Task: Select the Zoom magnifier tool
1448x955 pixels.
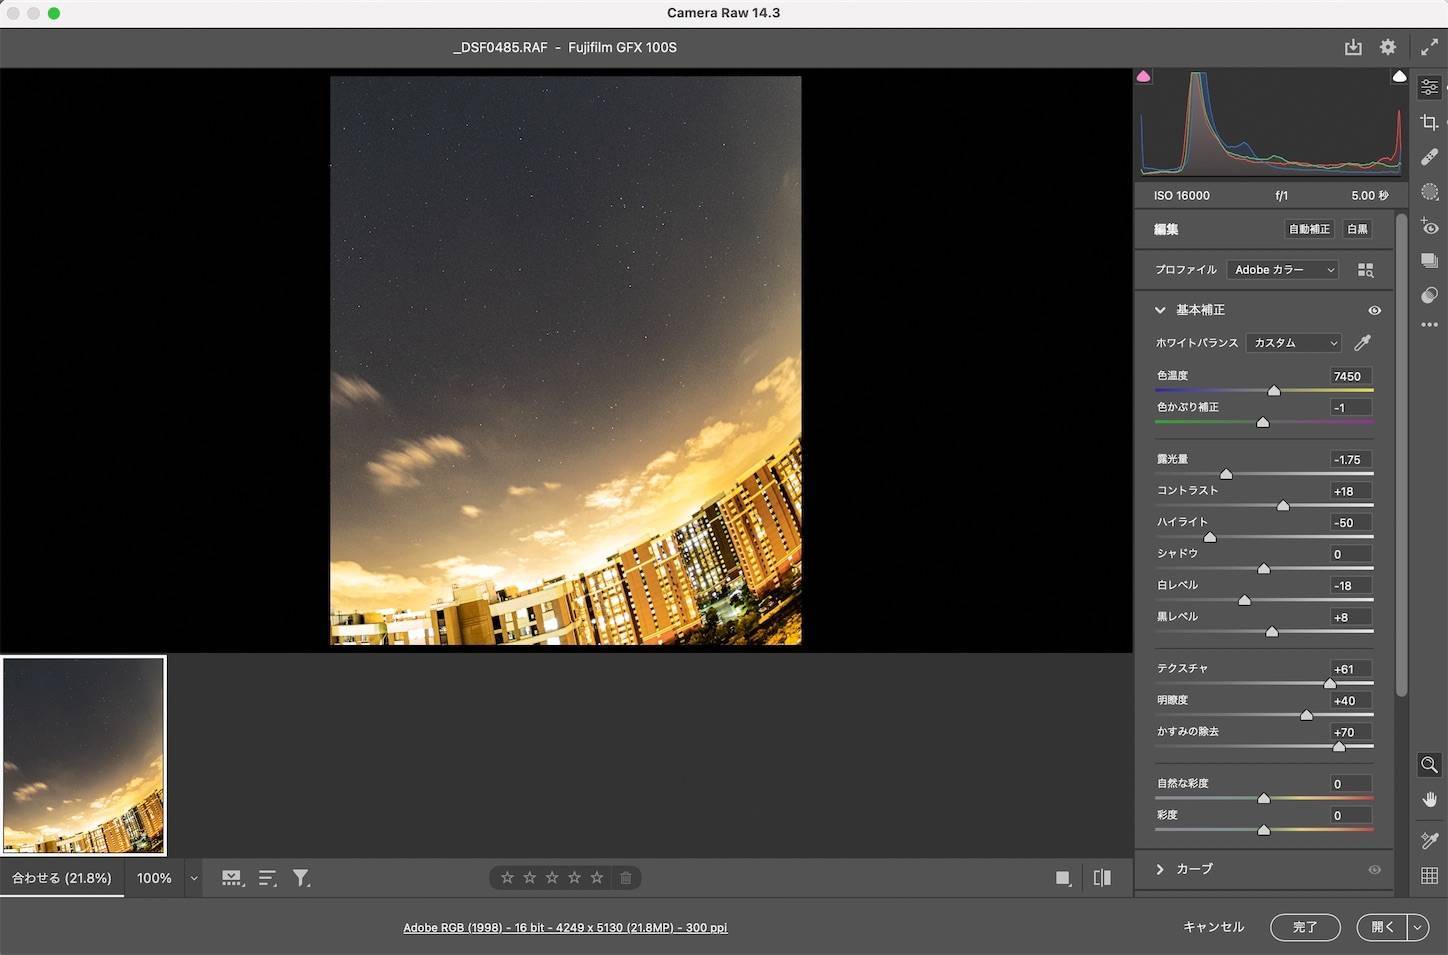Action: pyautogui.click(x=1429, y=765)
